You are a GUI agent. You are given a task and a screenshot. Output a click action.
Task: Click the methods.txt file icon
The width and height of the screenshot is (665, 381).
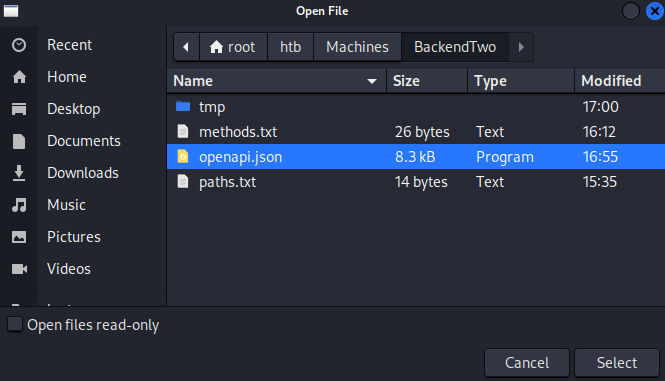[x=183, y=132]
